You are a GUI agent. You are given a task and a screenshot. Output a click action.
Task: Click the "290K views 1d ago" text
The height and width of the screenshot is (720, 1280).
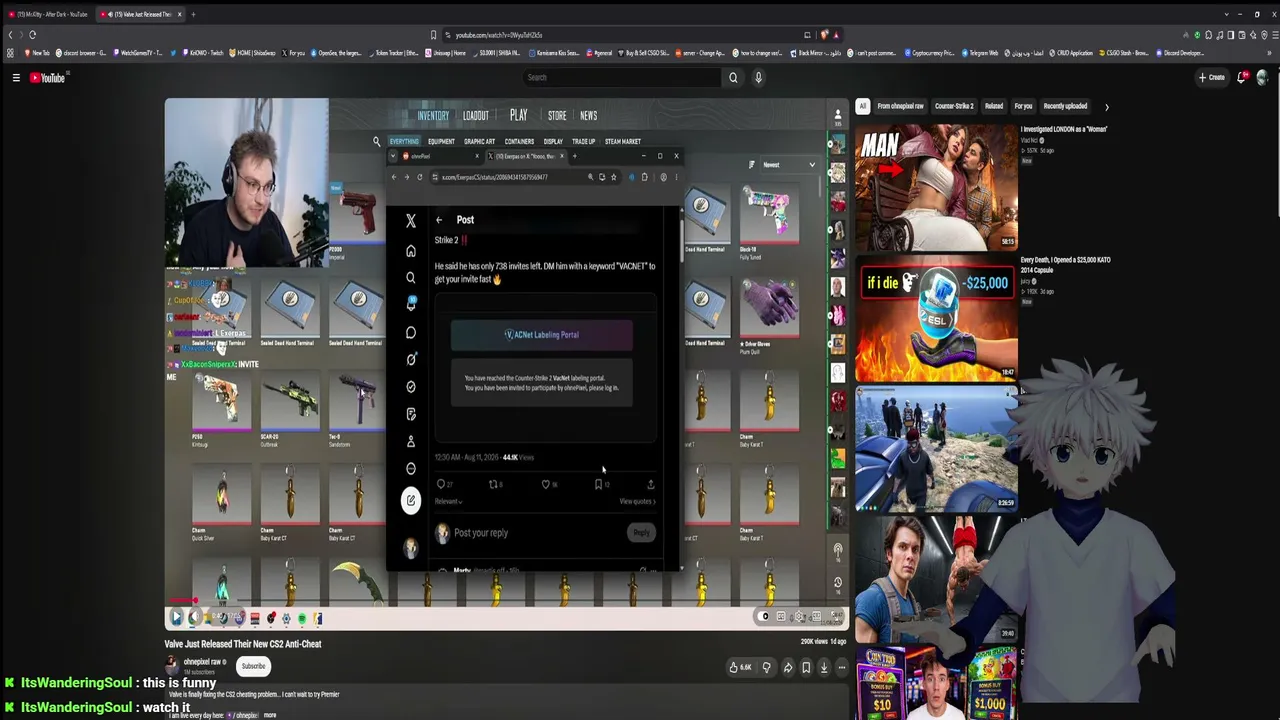click(x=823, y=642)
